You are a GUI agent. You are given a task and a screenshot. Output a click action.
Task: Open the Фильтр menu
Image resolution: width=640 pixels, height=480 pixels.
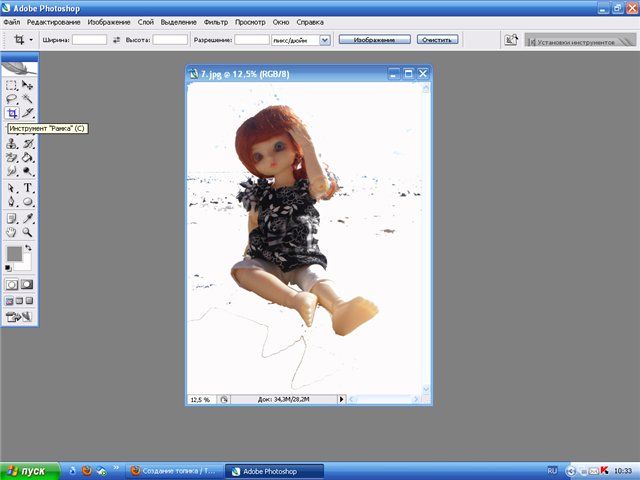tap(215, 21)
